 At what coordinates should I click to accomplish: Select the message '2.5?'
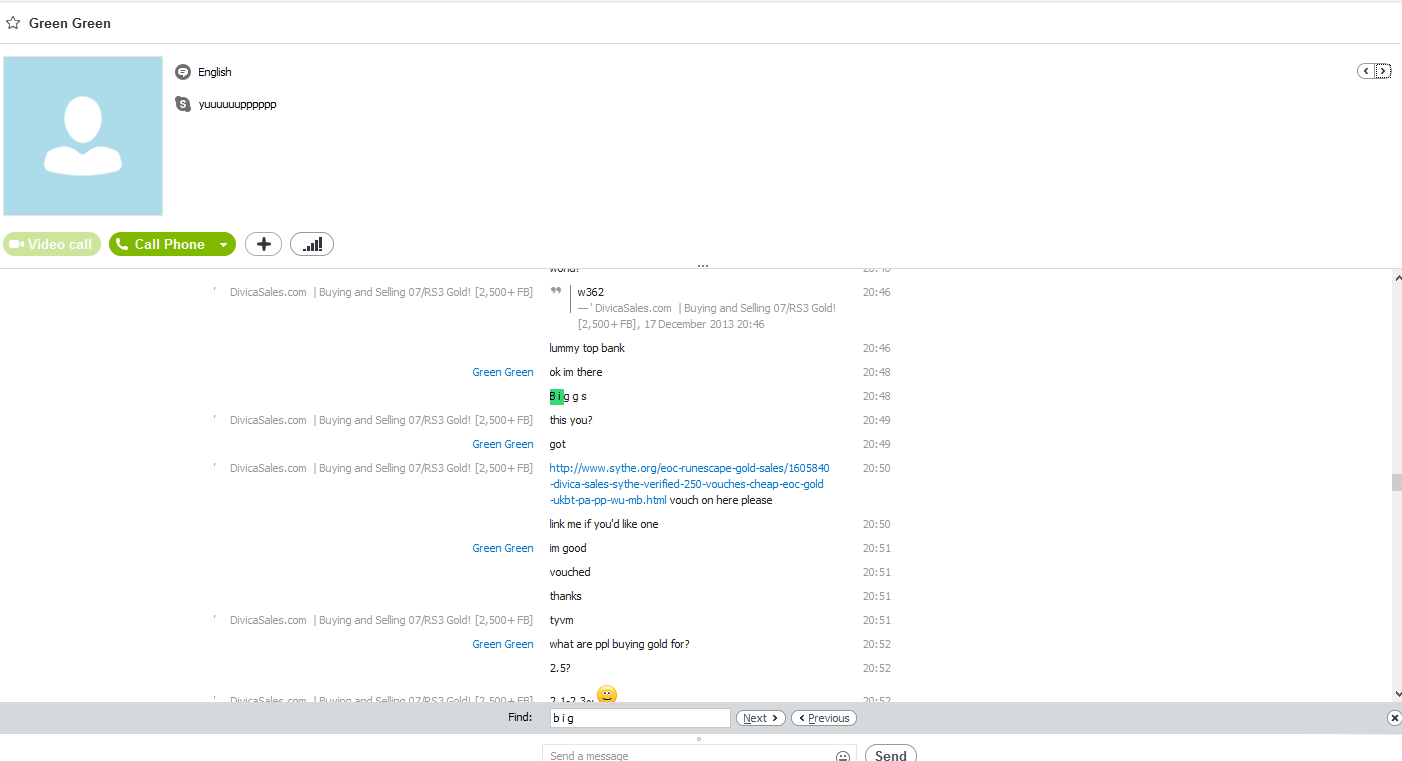tap(560, 668)
